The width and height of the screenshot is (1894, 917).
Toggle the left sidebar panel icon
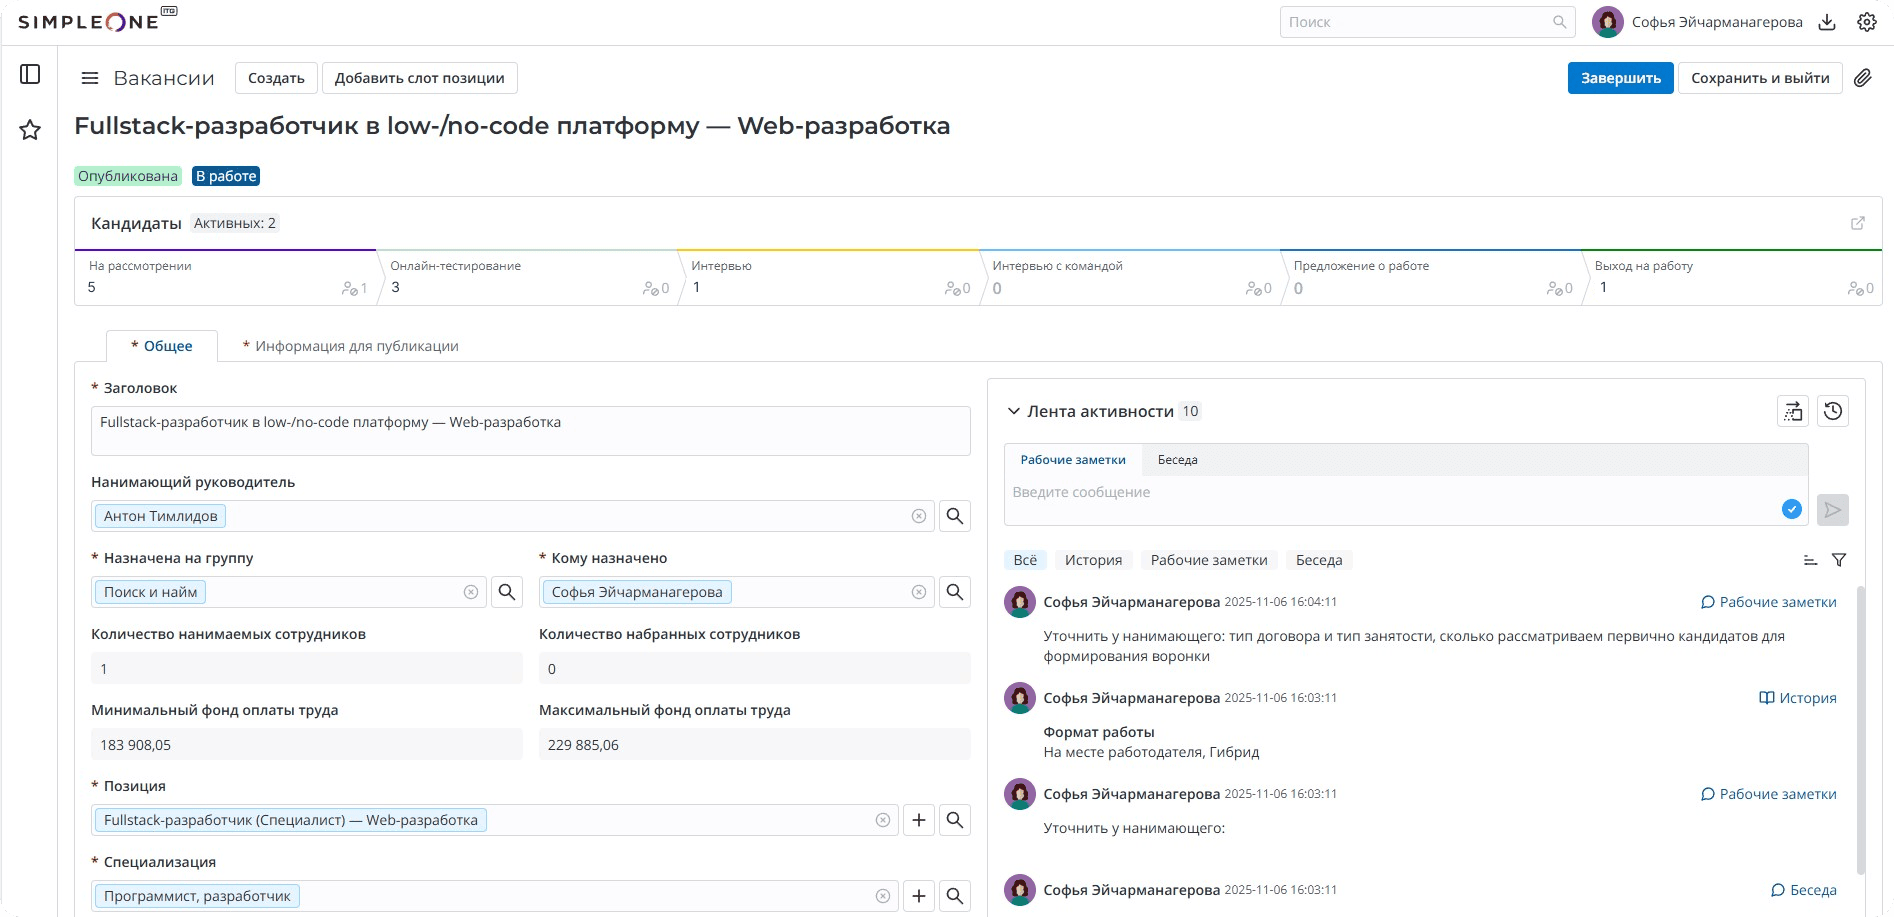coord(30,74)
